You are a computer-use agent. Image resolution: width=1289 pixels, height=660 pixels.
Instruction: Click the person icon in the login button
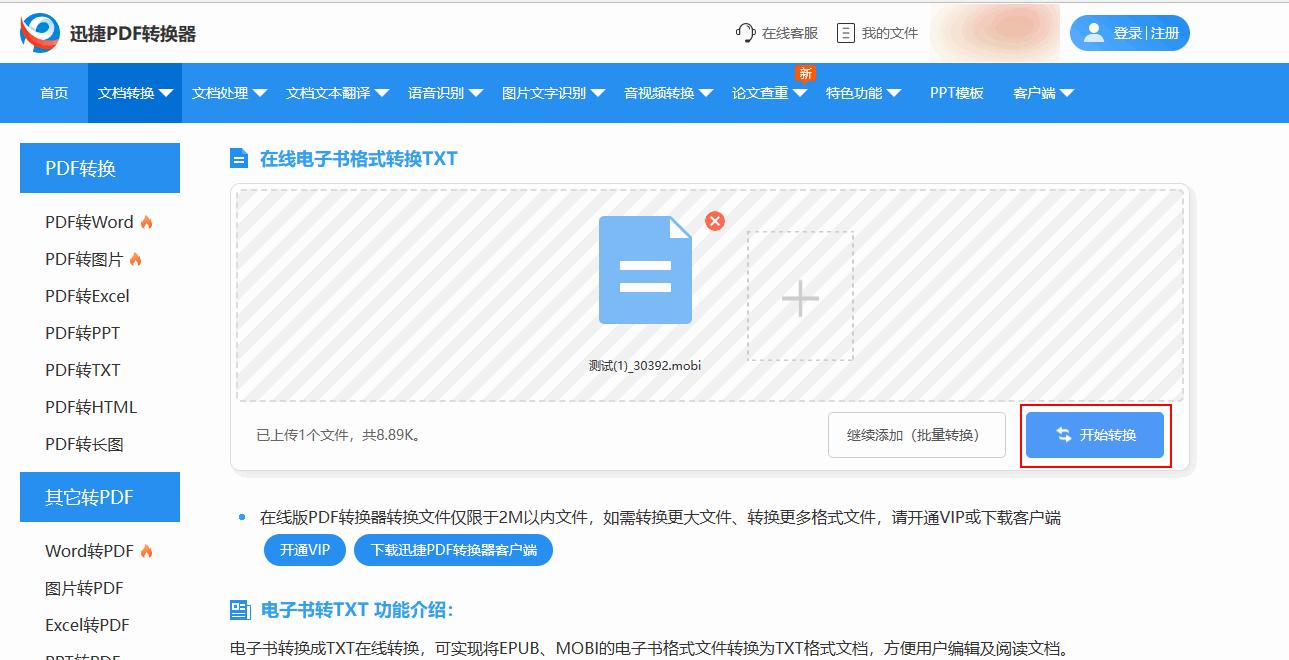1095,32
